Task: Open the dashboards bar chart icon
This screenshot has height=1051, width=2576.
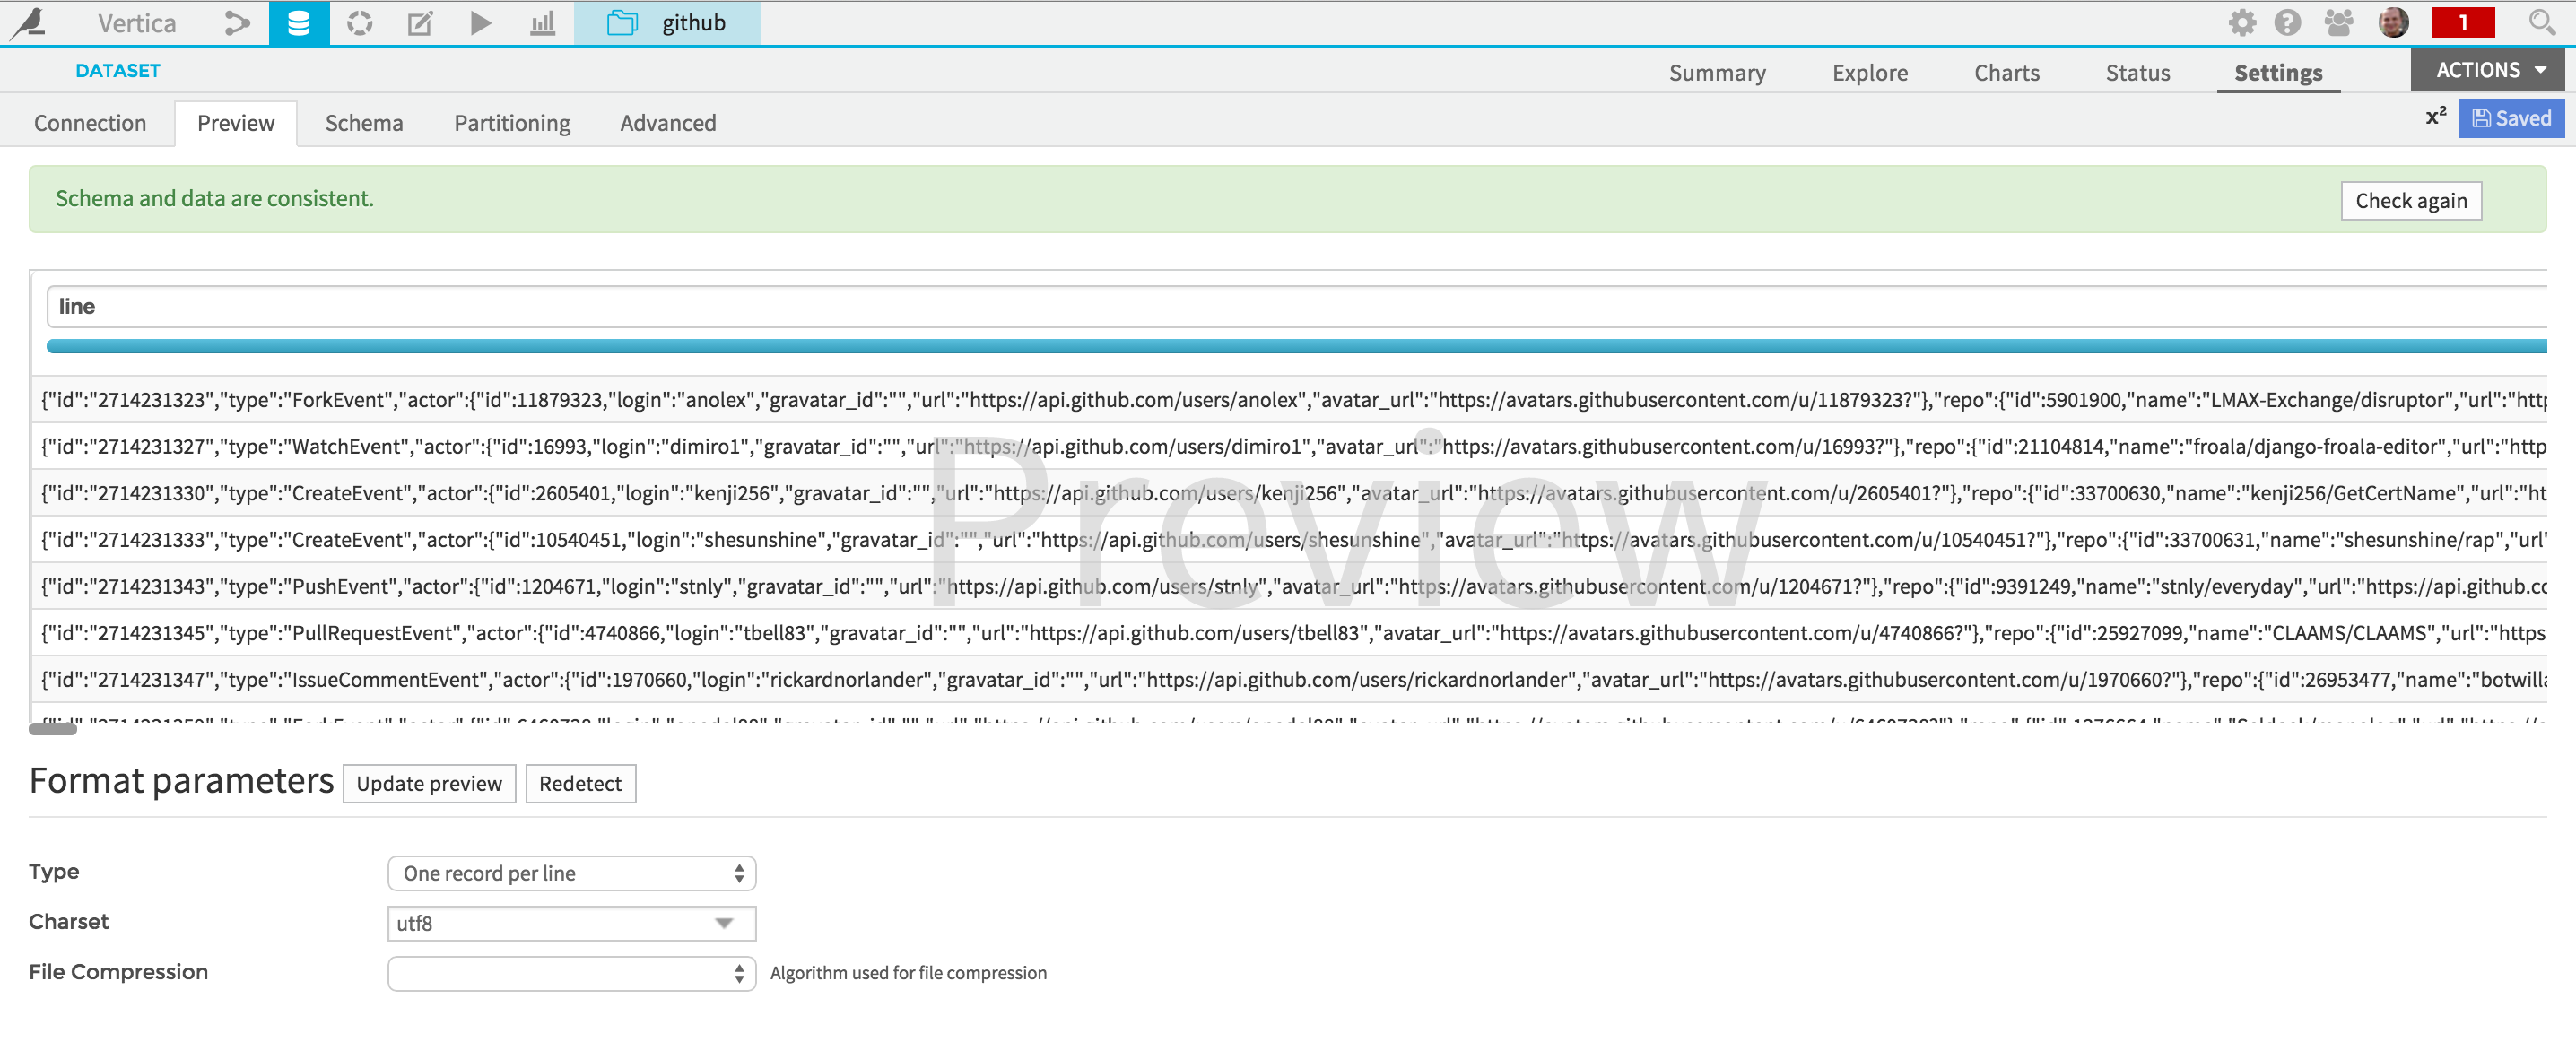Action: click(x=542, y=23)
